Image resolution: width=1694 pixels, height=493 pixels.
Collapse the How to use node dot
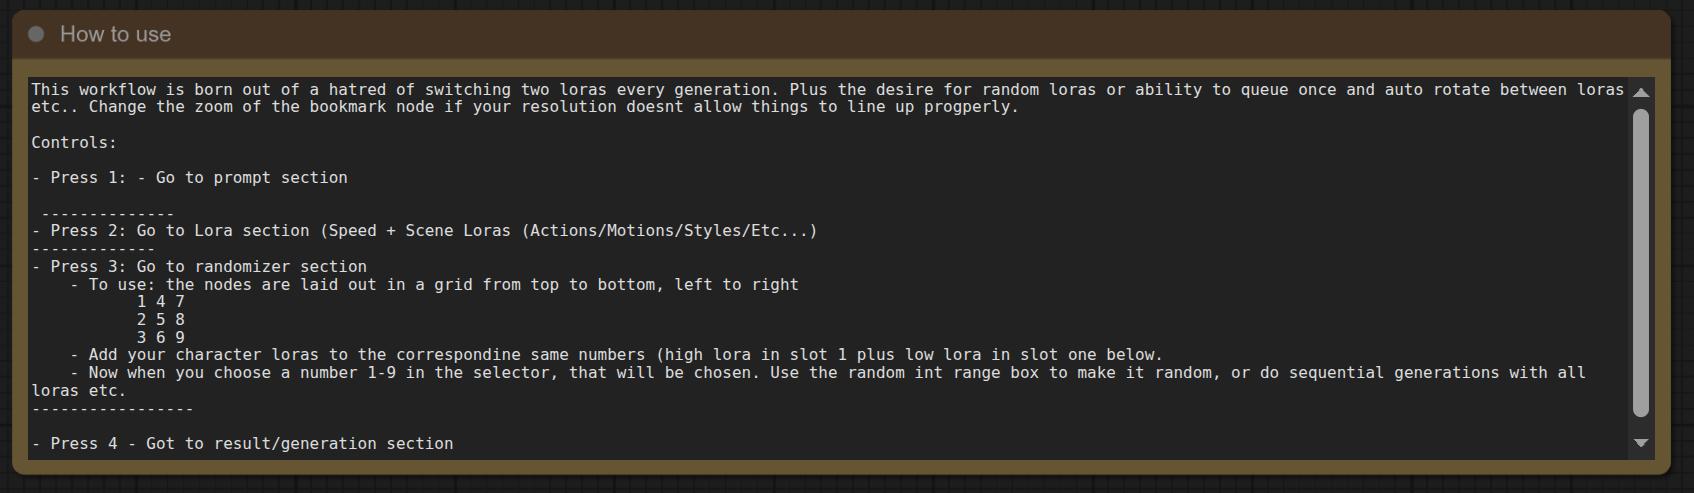[37, 34]
